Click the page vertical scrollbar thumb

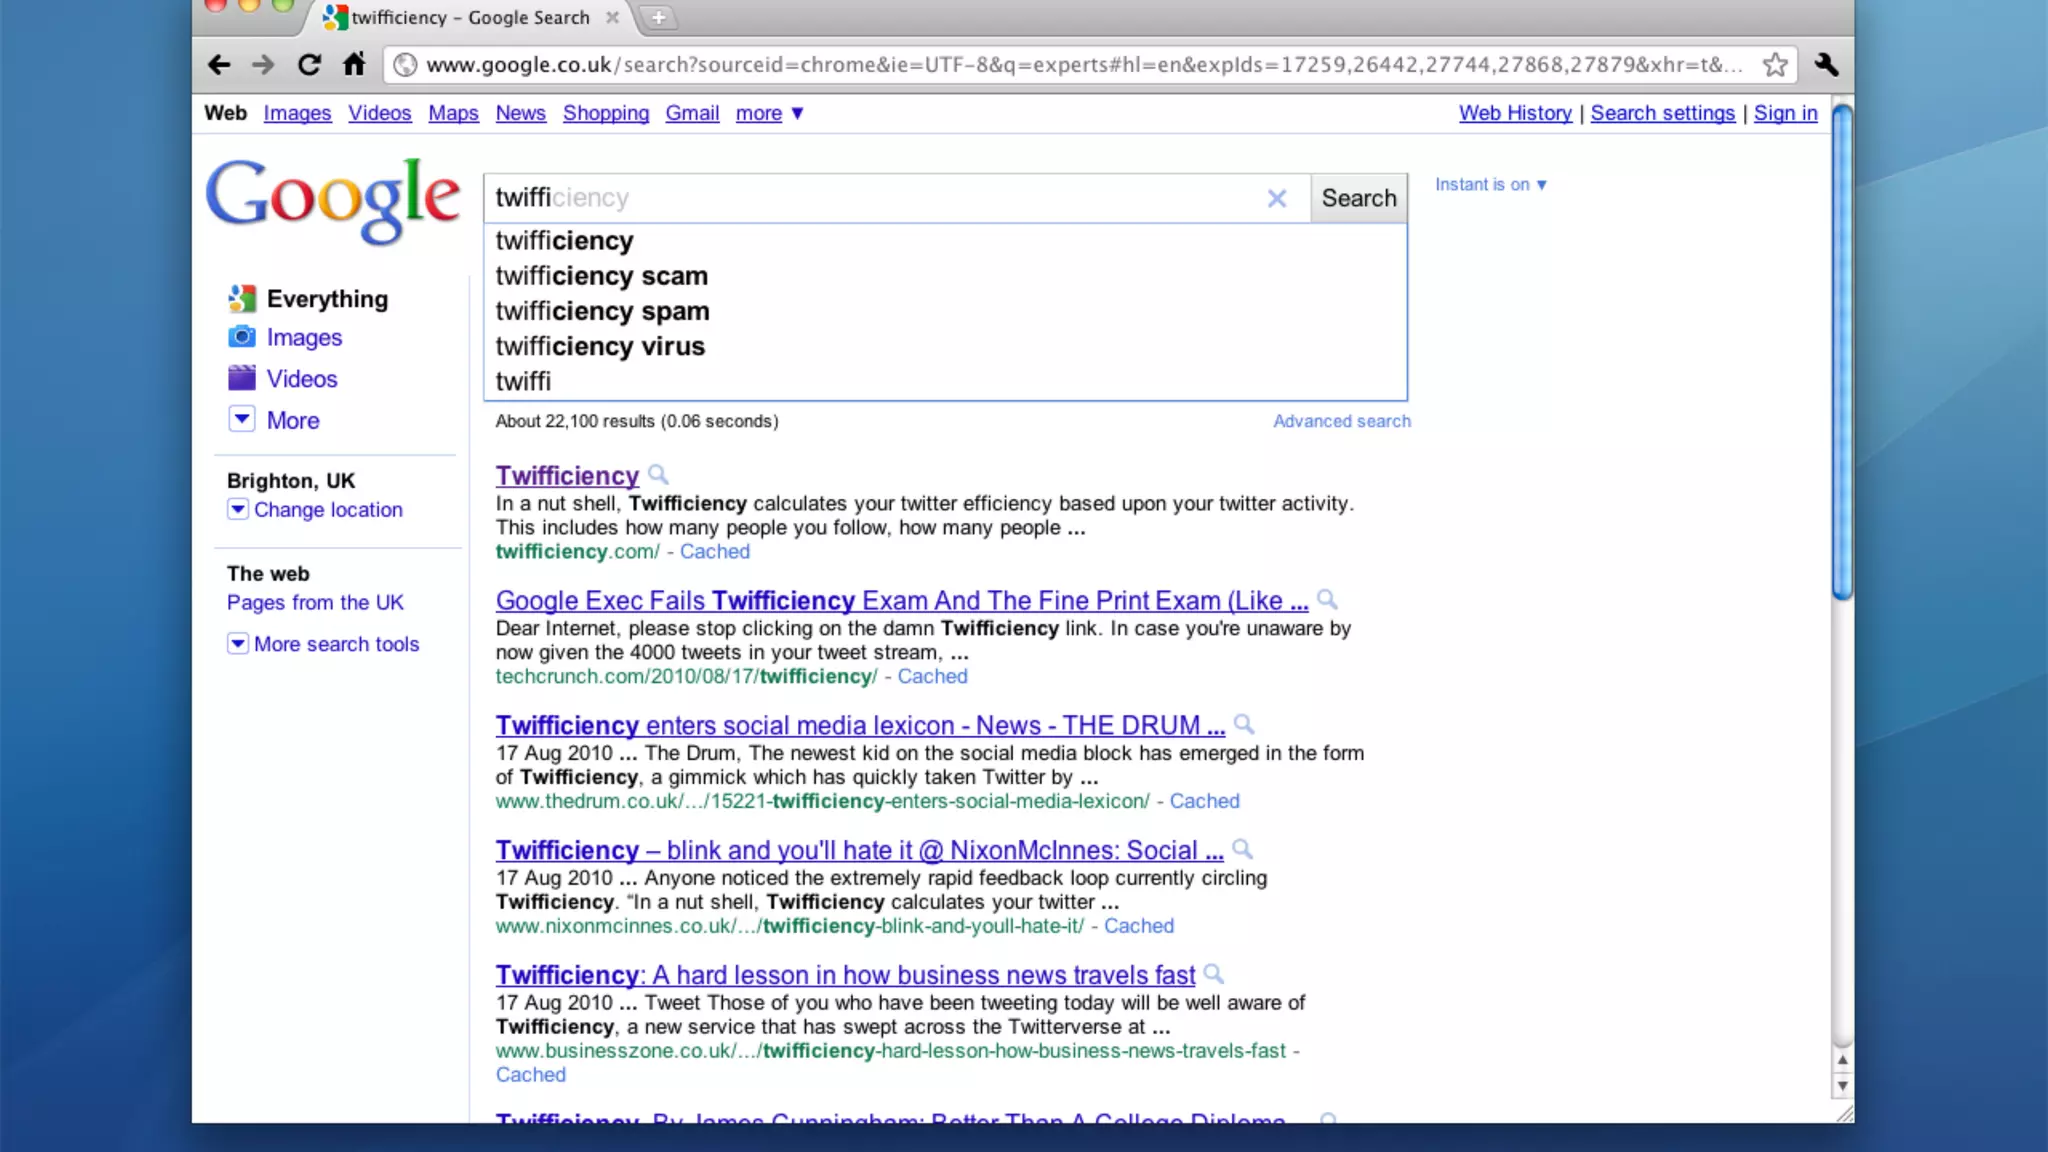pyautogui.click(x=1842, y=350)
